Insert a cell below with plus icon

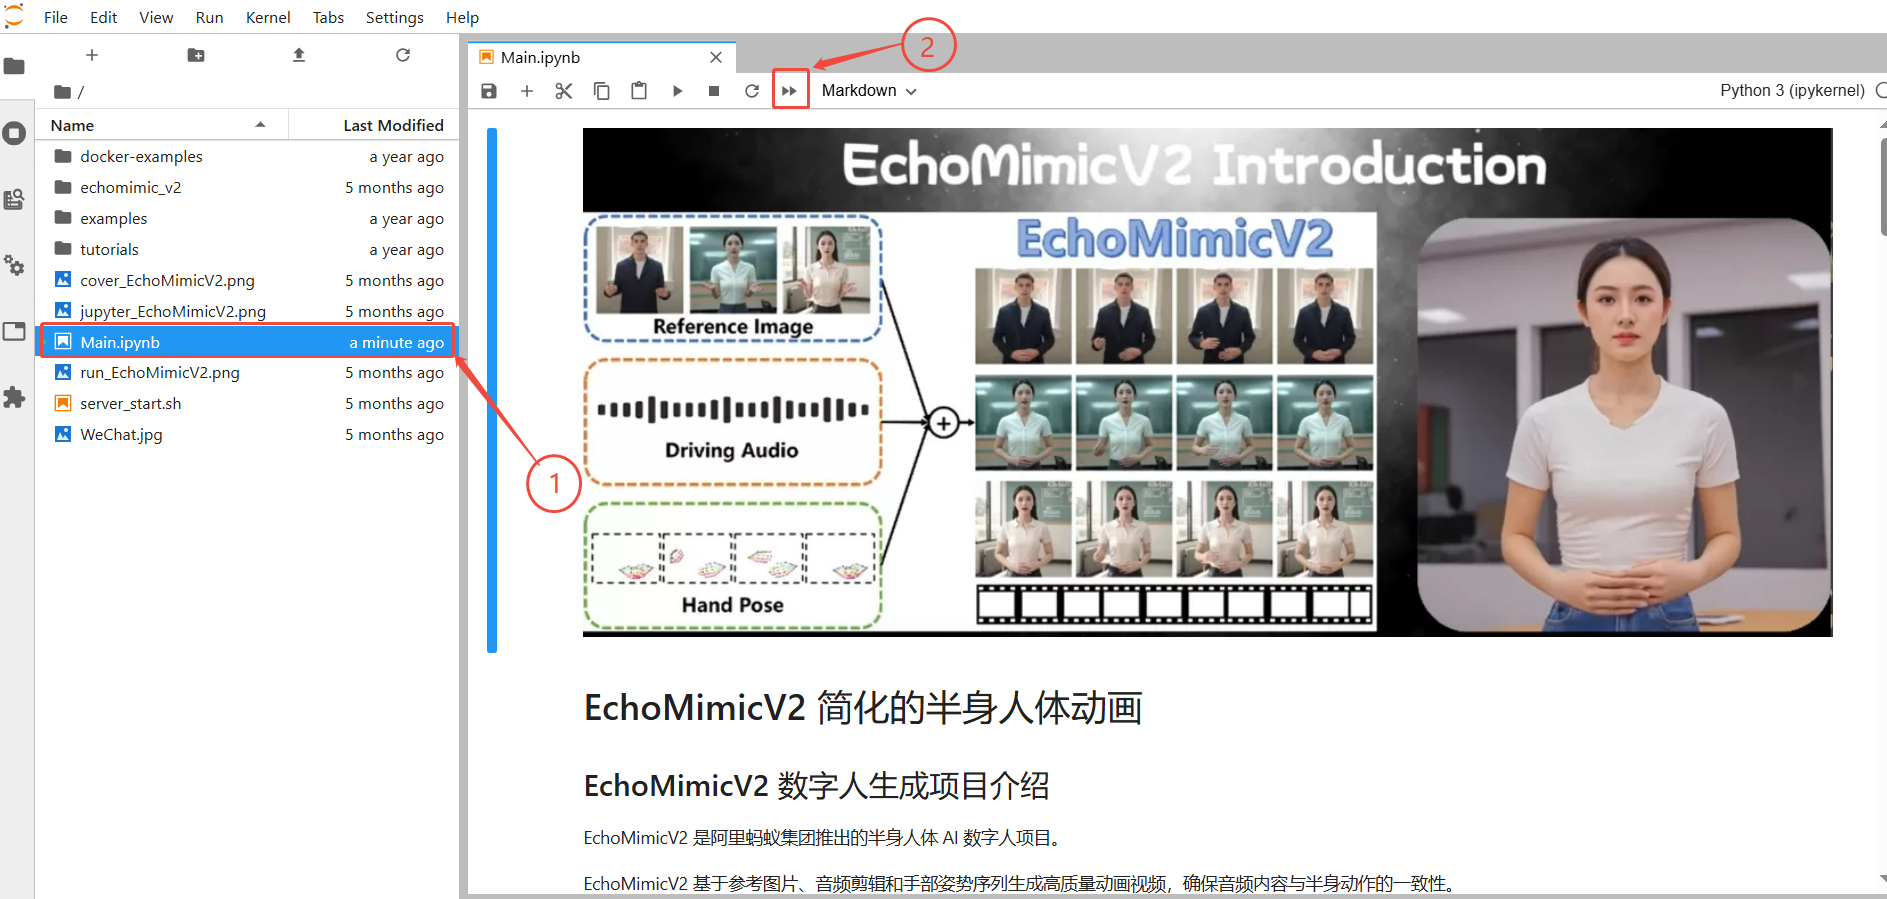527,91
